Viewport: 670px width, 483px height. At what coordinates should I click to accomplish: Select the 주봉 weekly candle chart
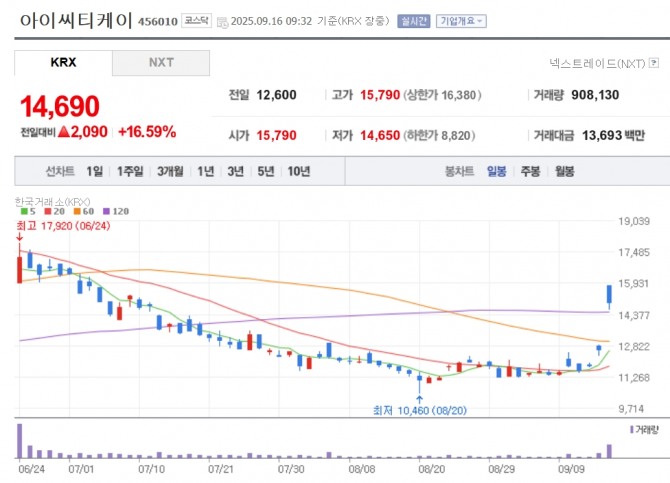pyautogui.click(x=530, y=171)
